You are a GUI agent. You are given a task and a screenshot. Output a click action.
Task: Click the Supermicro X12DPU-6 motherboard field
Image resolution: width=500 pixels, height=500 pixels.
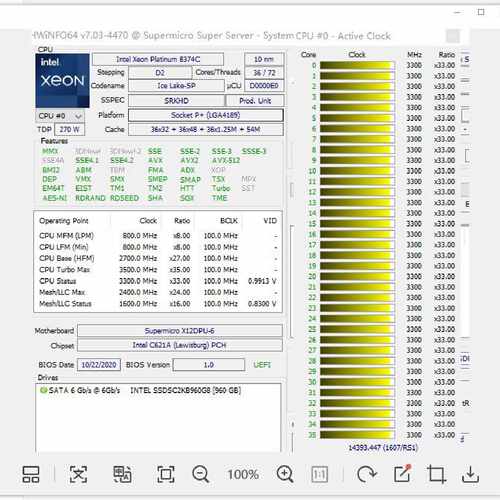[180, 331]
